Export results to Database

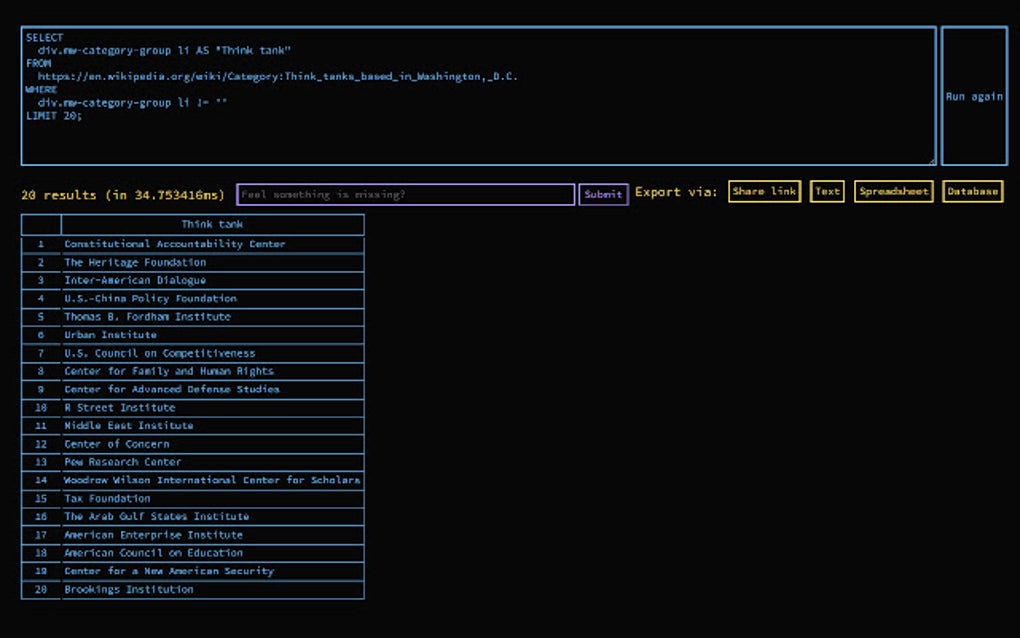tap(973, 191)
